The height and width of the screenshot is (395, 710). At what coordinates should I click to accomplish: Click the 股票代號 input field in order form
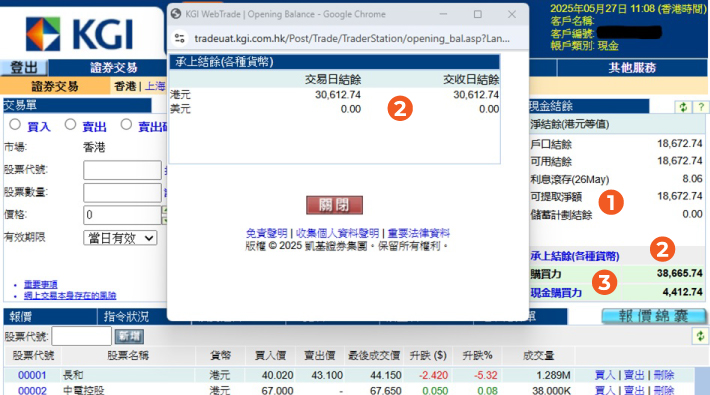pyautogui.click(x=122, y=170)
